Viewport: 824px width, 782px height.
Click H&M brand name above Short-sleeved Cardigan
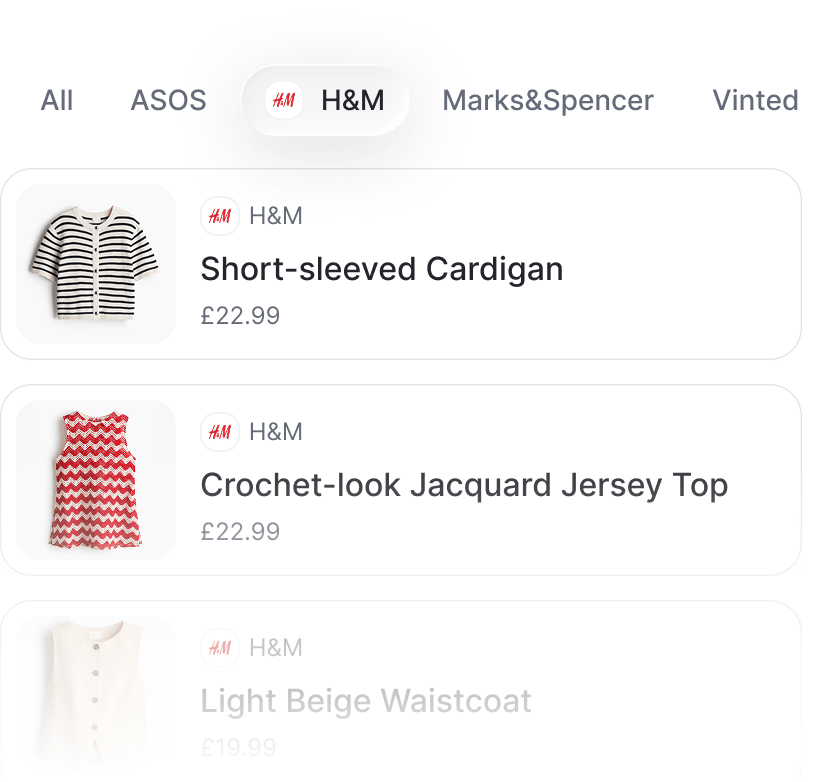pos(276,216)
